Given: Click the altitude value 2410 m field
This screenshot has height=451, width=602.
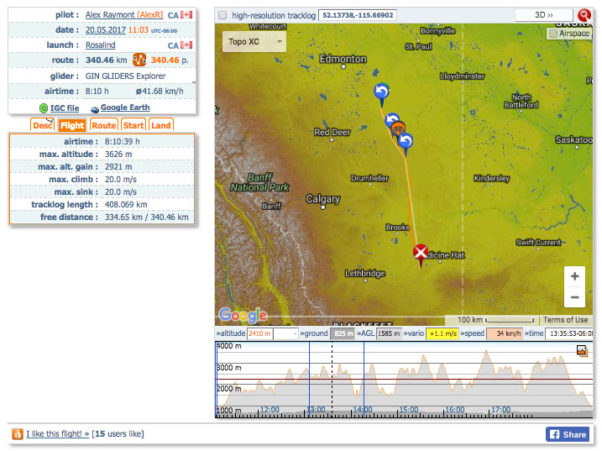Looking at the screenshot, I should [260, 334].
